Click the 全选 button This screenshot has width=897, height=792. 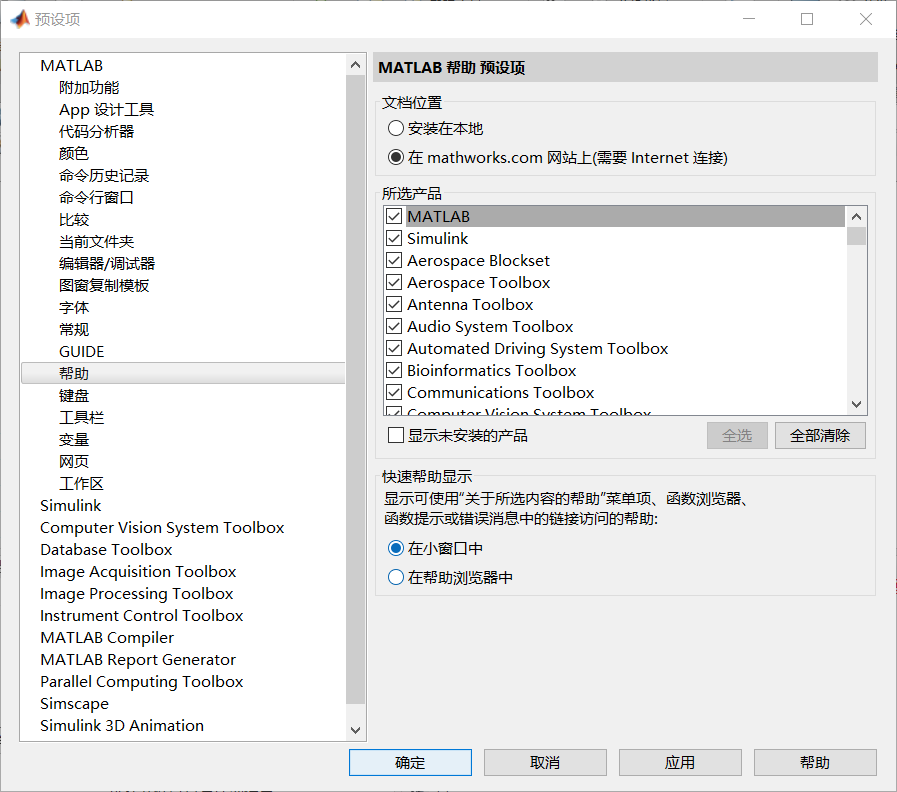point(737,435)
